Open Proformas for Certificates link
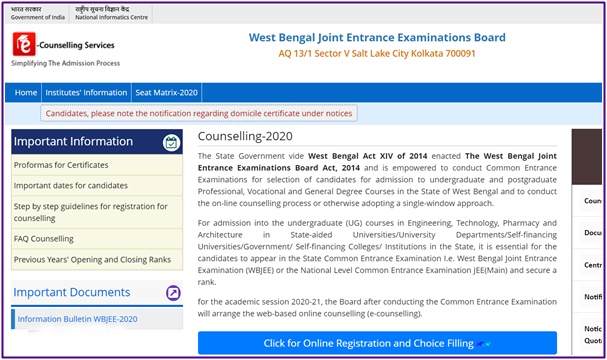 (x=97, y=165)
